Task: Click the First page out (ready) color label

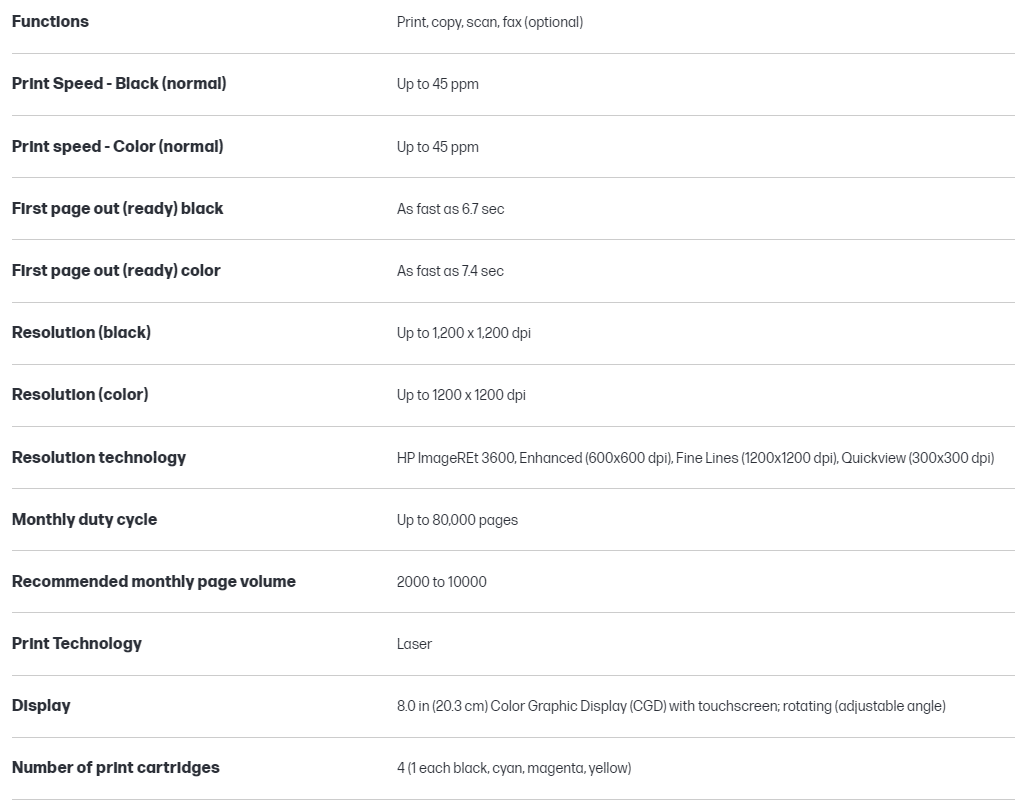Action: coord(116,271)
